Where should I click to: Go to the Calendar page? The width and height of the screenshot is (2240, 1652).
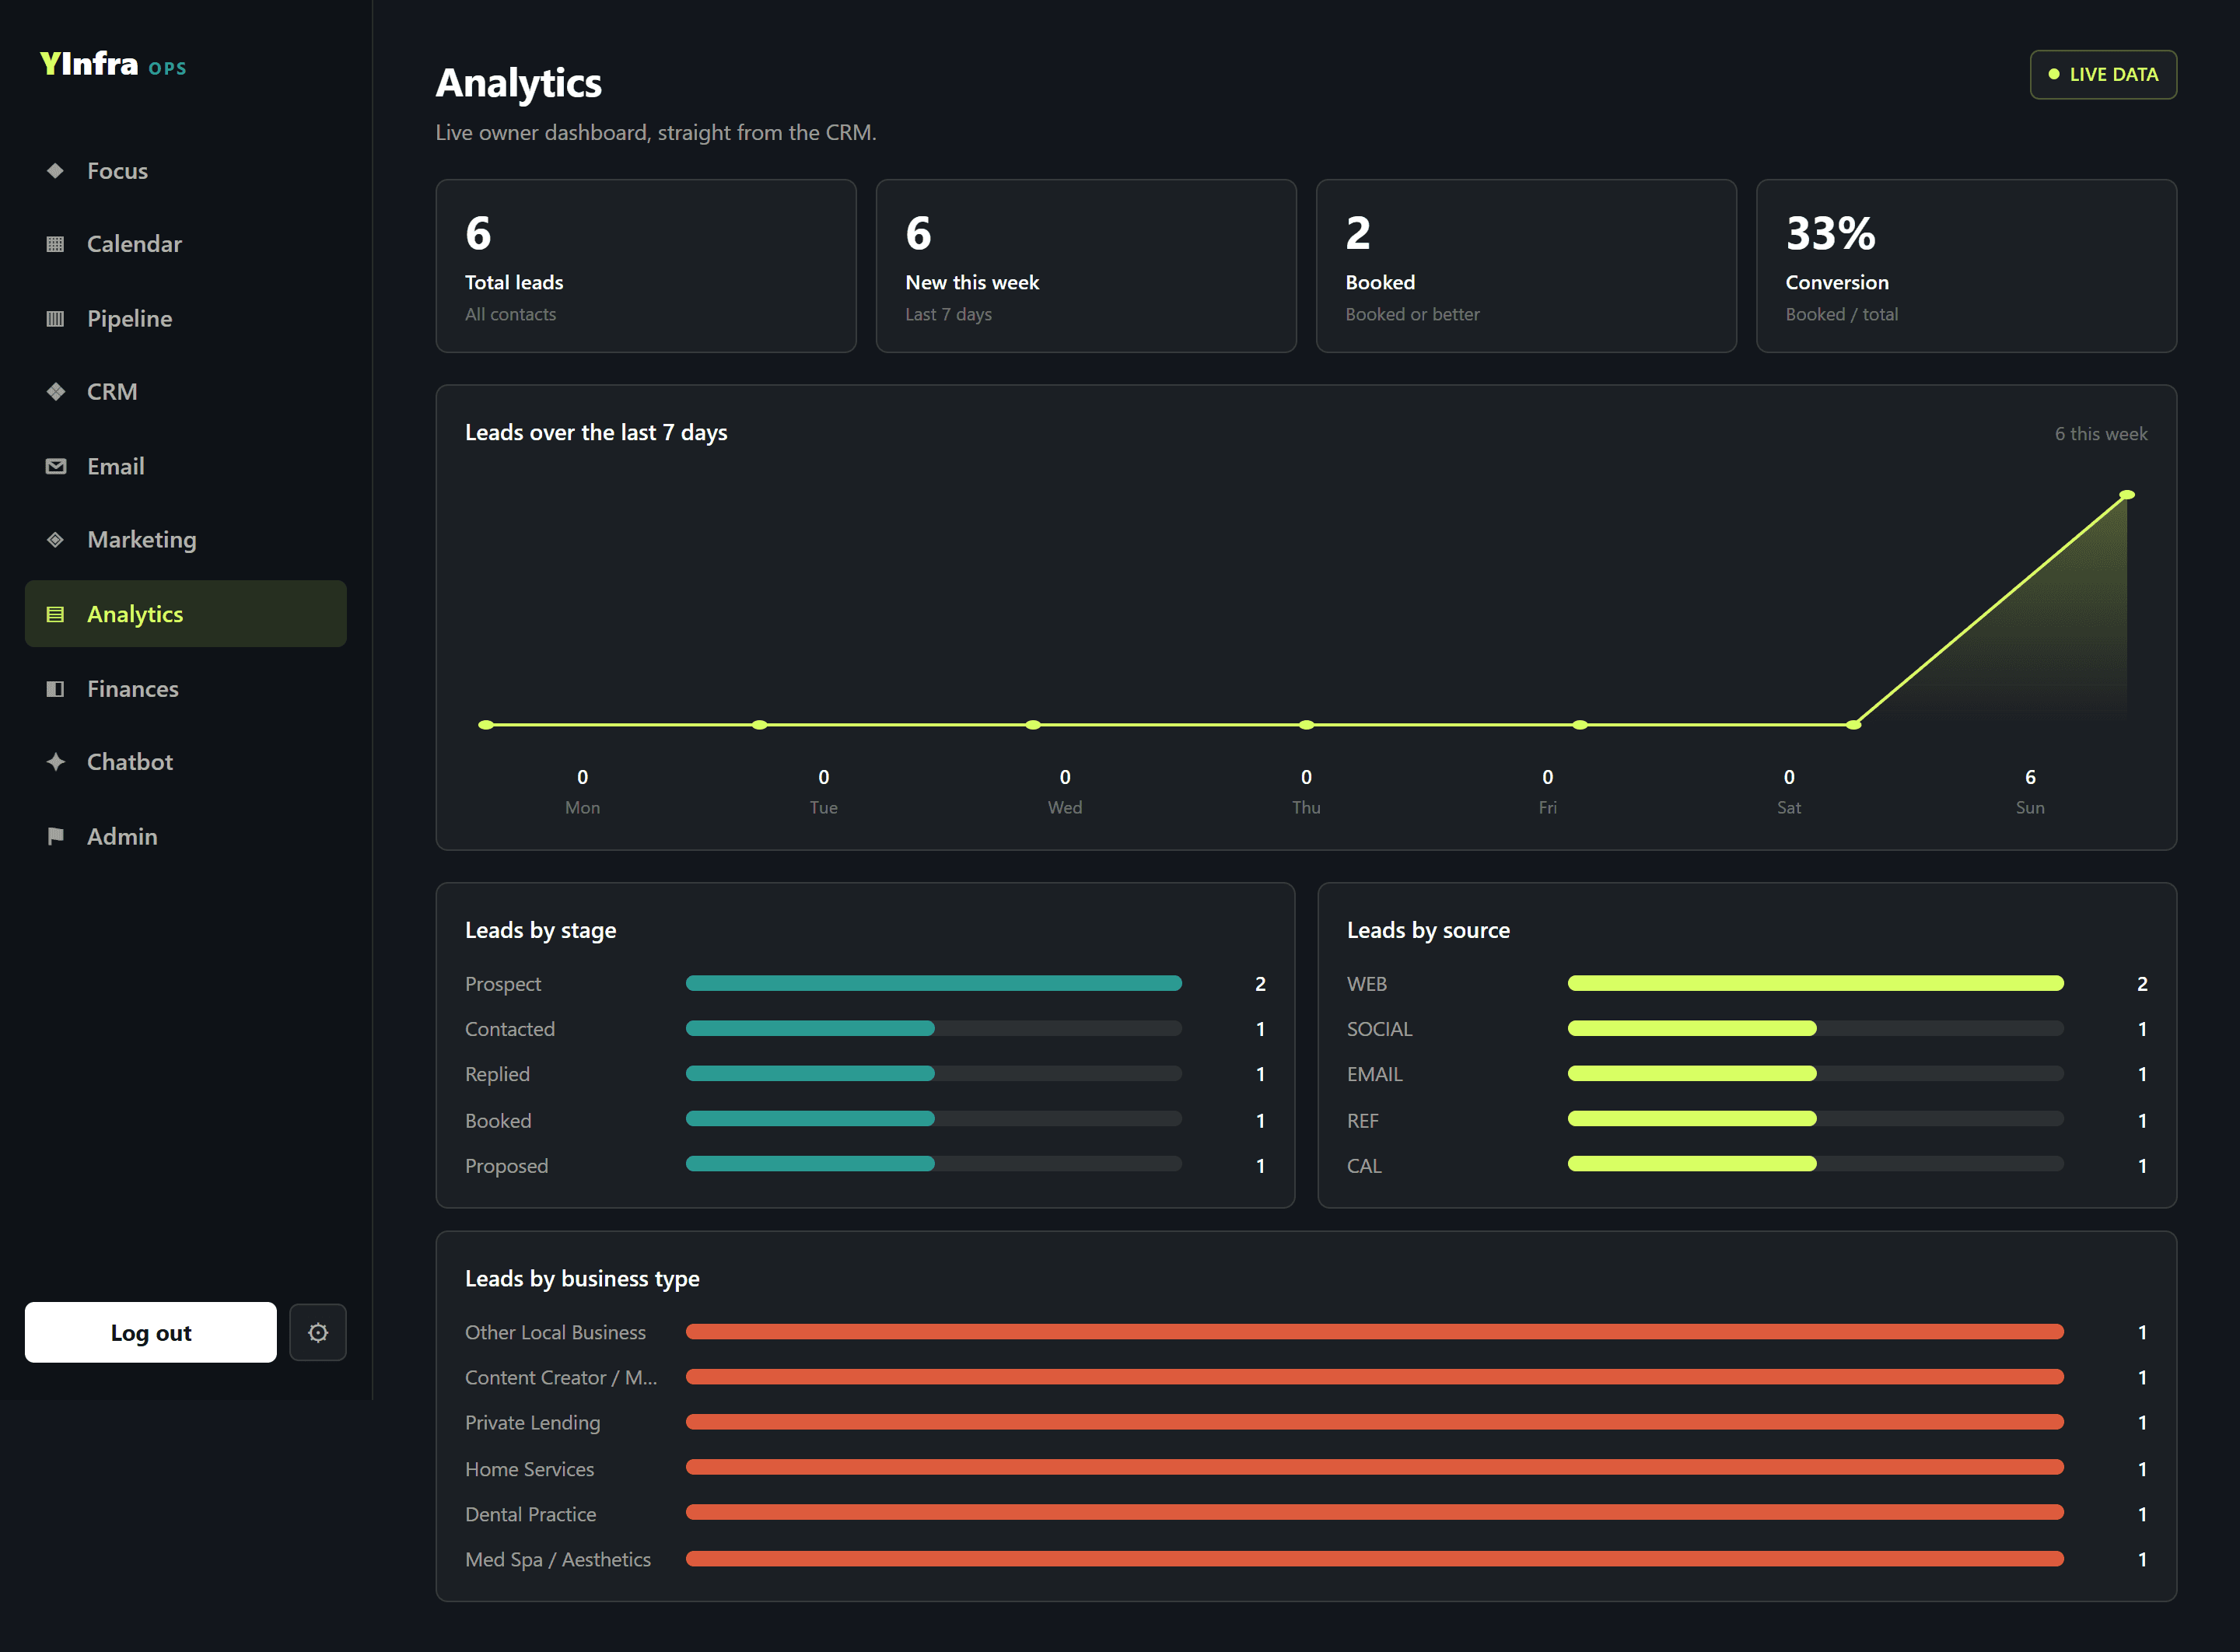[x=186, y=244]
